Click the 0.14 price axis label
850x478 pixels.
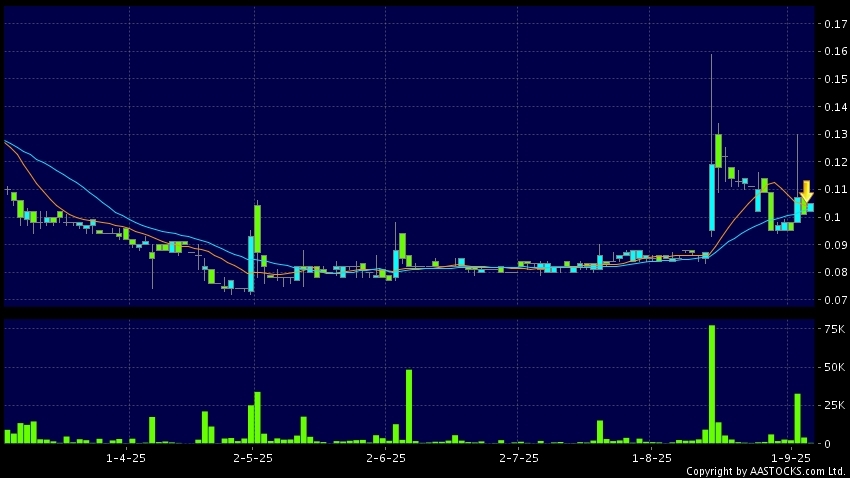pos(832,107)
